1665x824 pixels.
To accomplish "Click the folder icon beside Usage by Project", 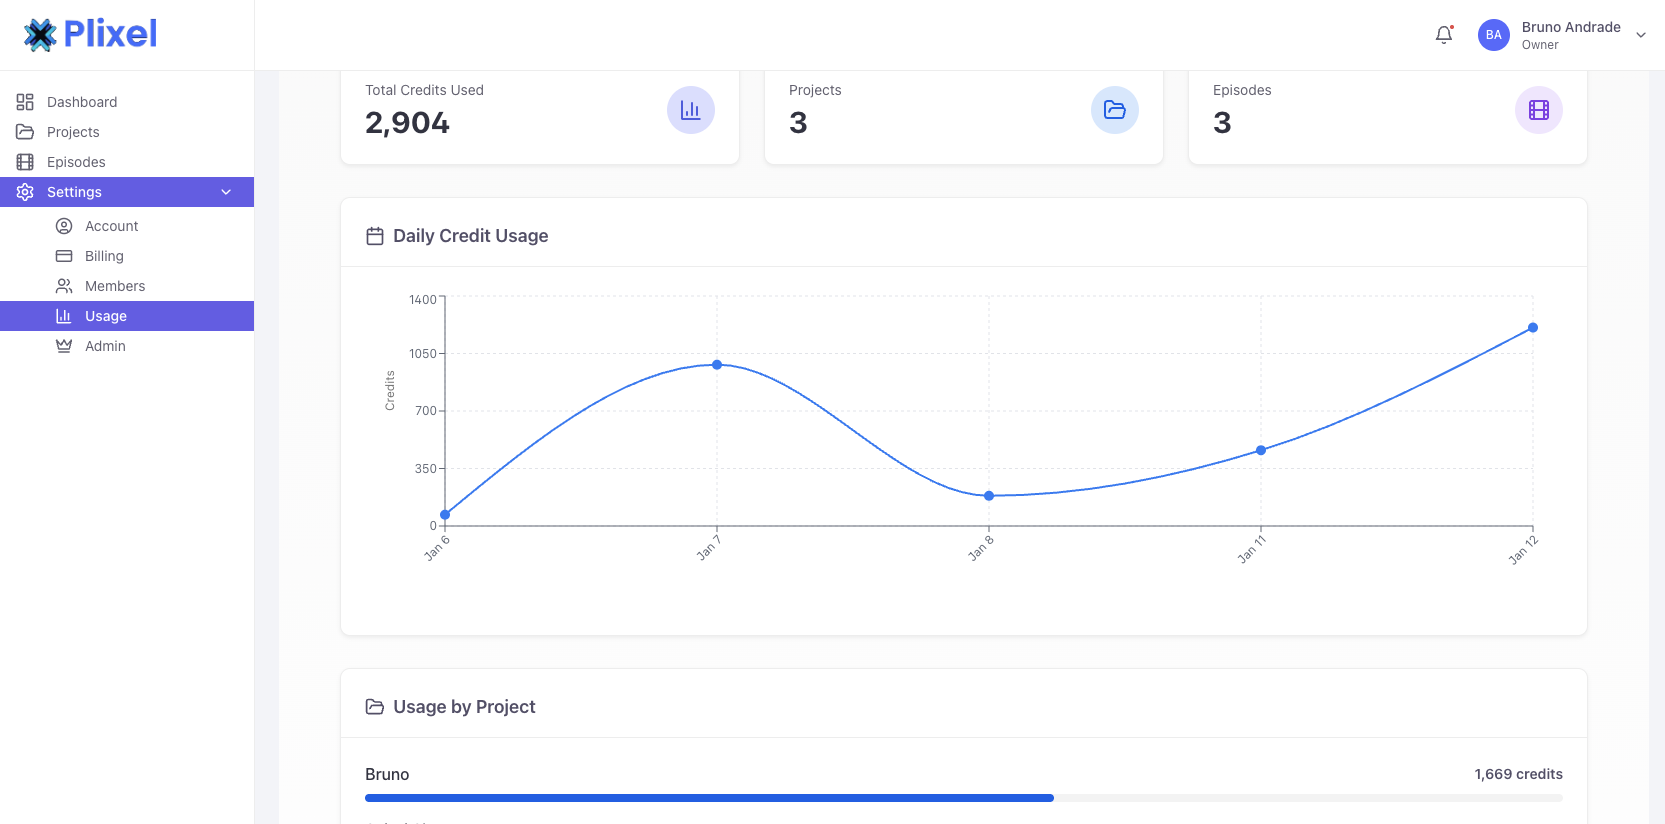I will pyautogui.click(x=375, y=707).
